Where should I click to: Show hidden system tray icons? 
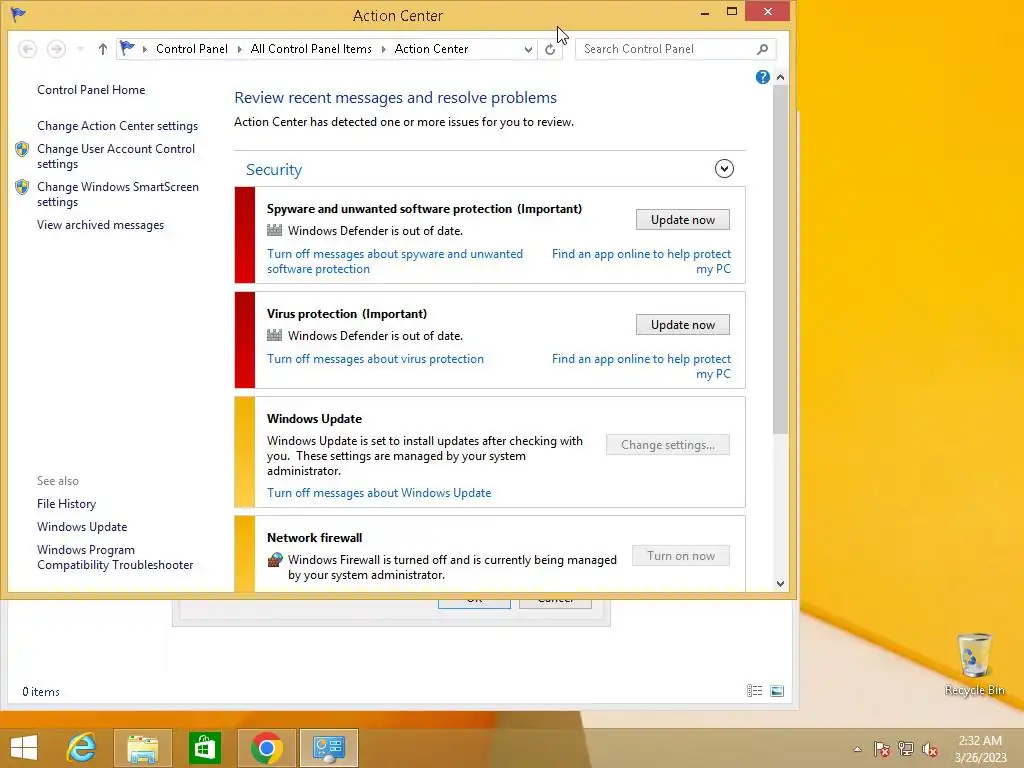pyautogui.click(x=857, y=749)
